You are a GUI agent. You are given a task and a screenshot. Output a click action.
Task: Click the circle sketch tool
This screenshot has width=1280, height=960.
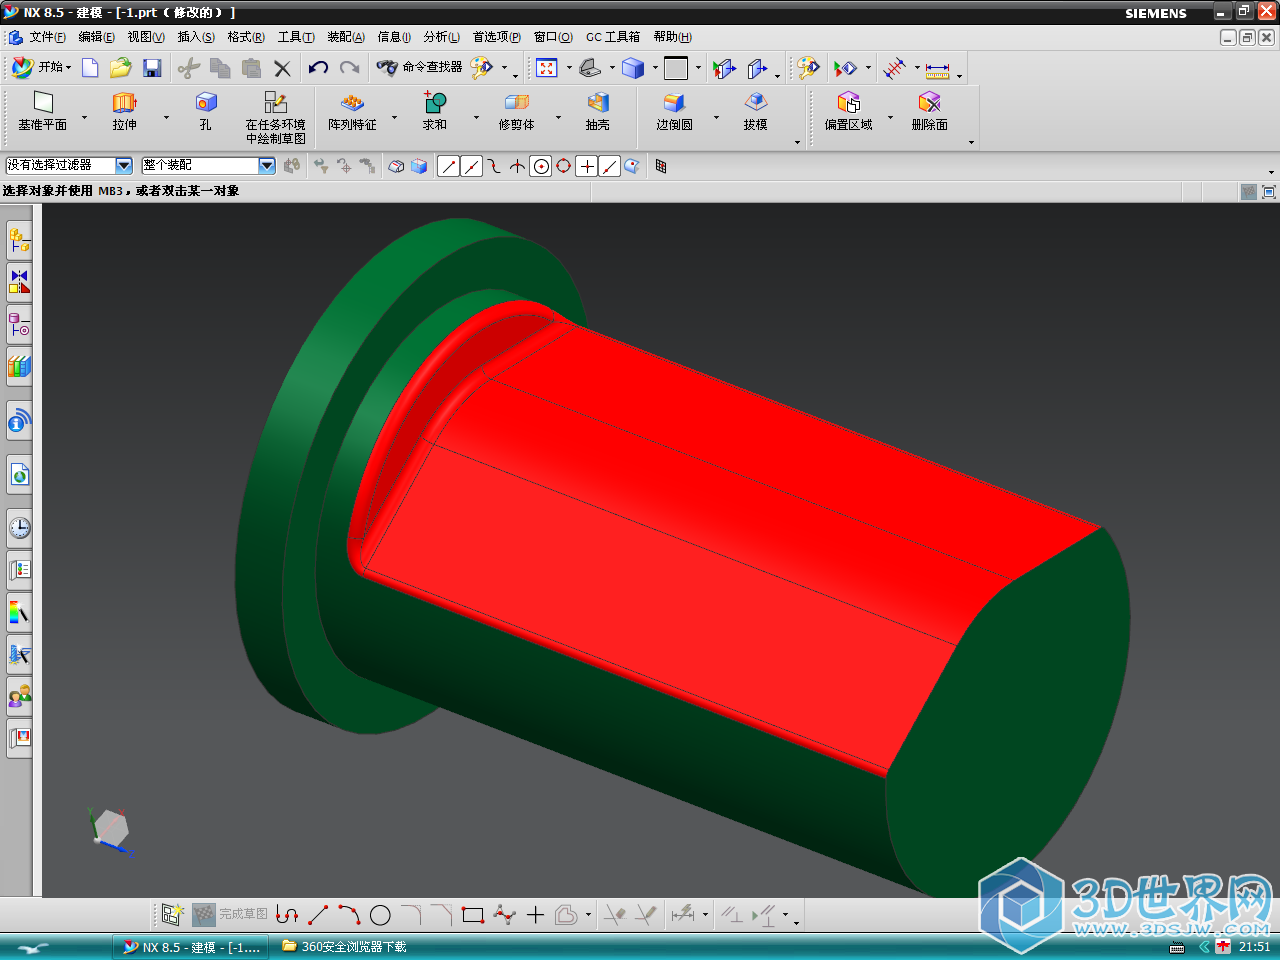(x=380, y=915)
